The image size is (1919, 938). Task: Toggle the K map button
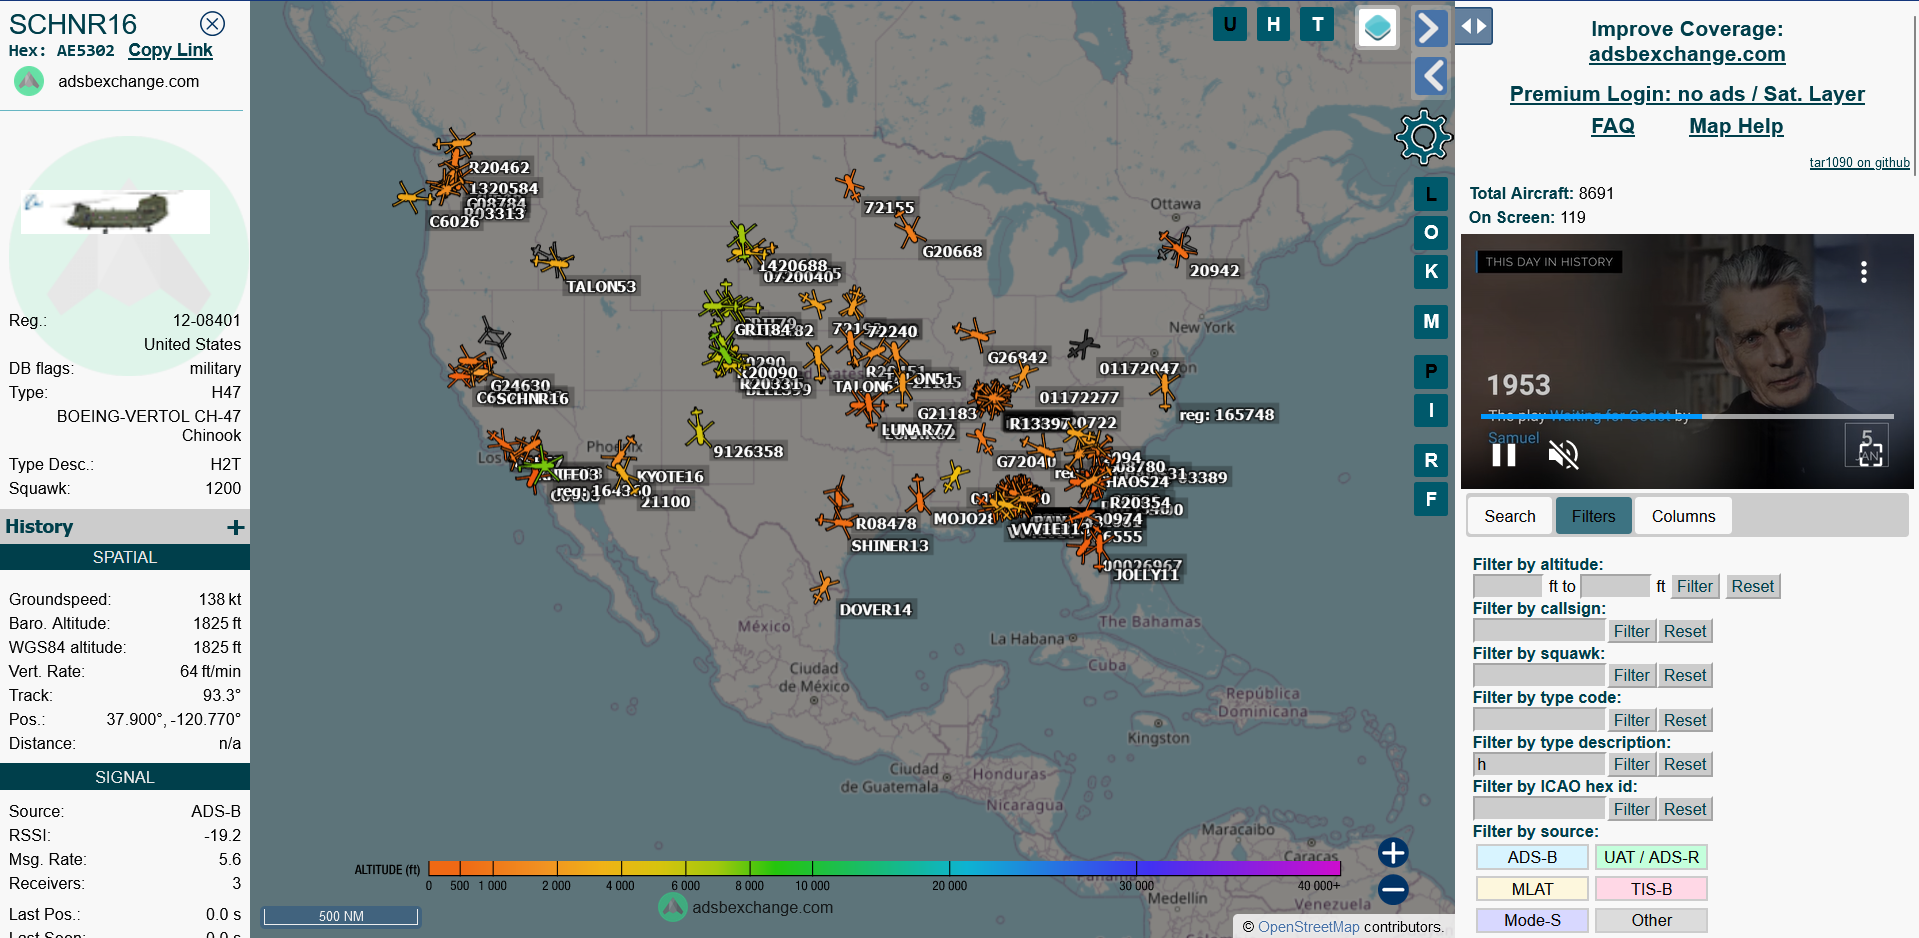1431,271
